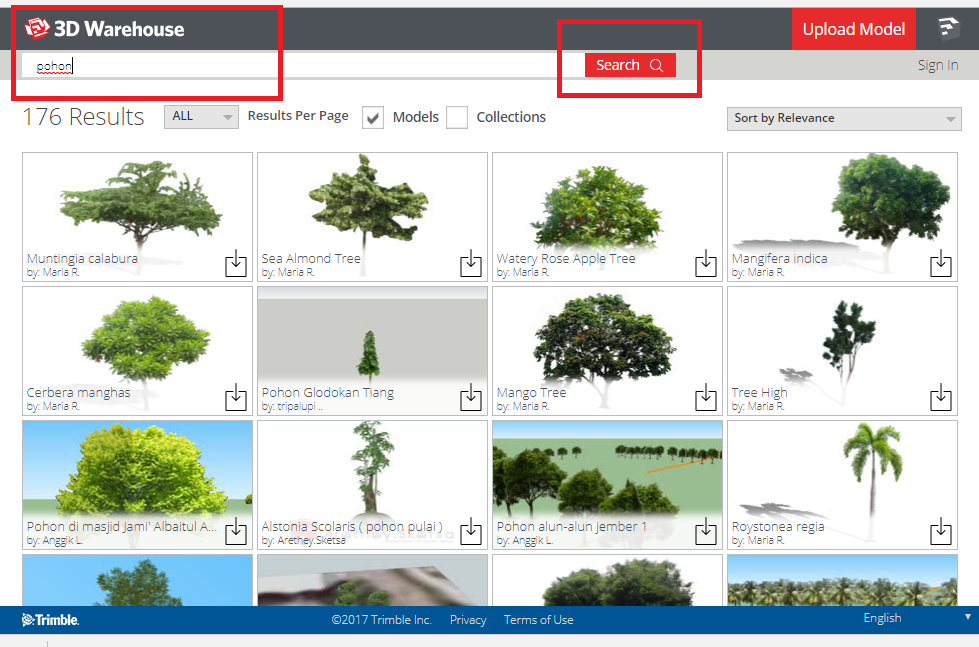Click the Upload Model button
Image resolution: width=979 pixels, height=647 pixels.
click(x=854, y=29)
